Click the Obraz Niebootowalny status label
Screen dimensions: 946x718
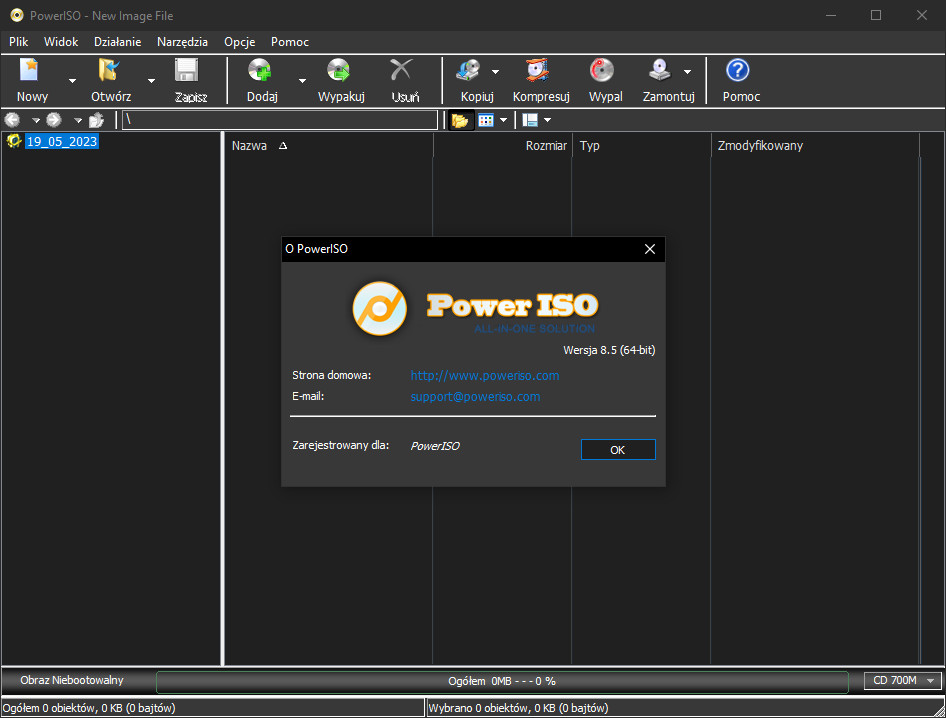(x=72, y=680)
